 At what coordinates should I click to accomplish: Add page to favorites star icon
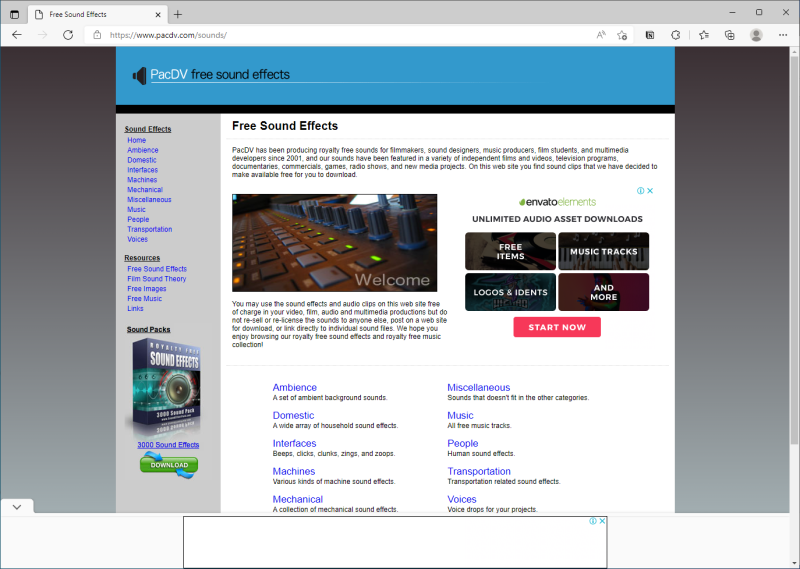[622, 35]
